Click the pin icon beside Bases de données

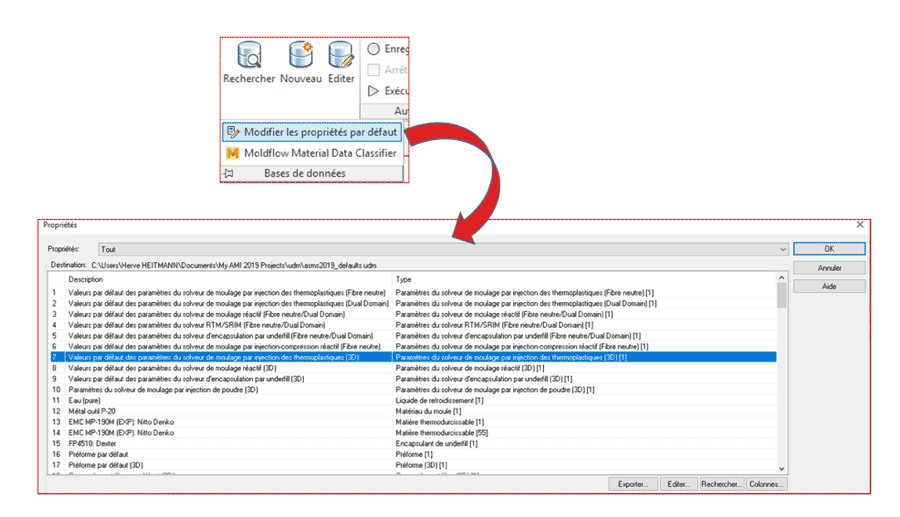click(x=229, y=173)
